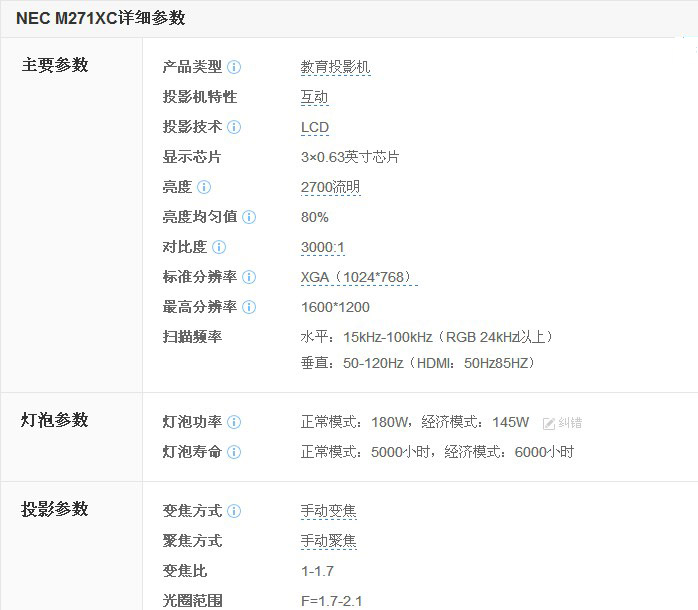This screenshot has width=698, height=610.
Task: Click the 互动 feature link
Action: 314,97
